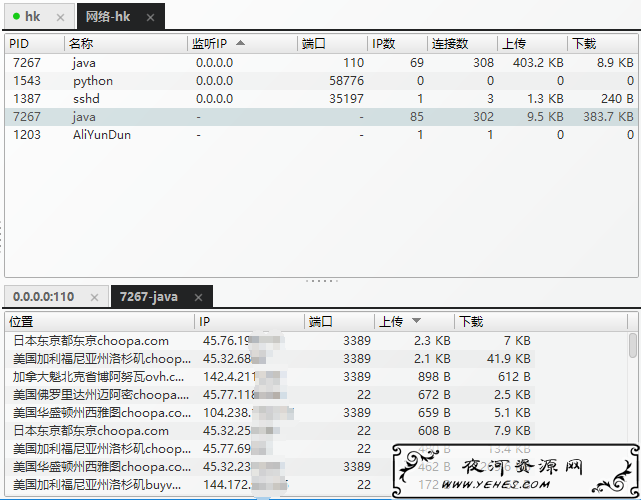Select the 美国佛罗里达州迈阿密 row
This screenshot has width=641, height=500.
coord(270,395)
